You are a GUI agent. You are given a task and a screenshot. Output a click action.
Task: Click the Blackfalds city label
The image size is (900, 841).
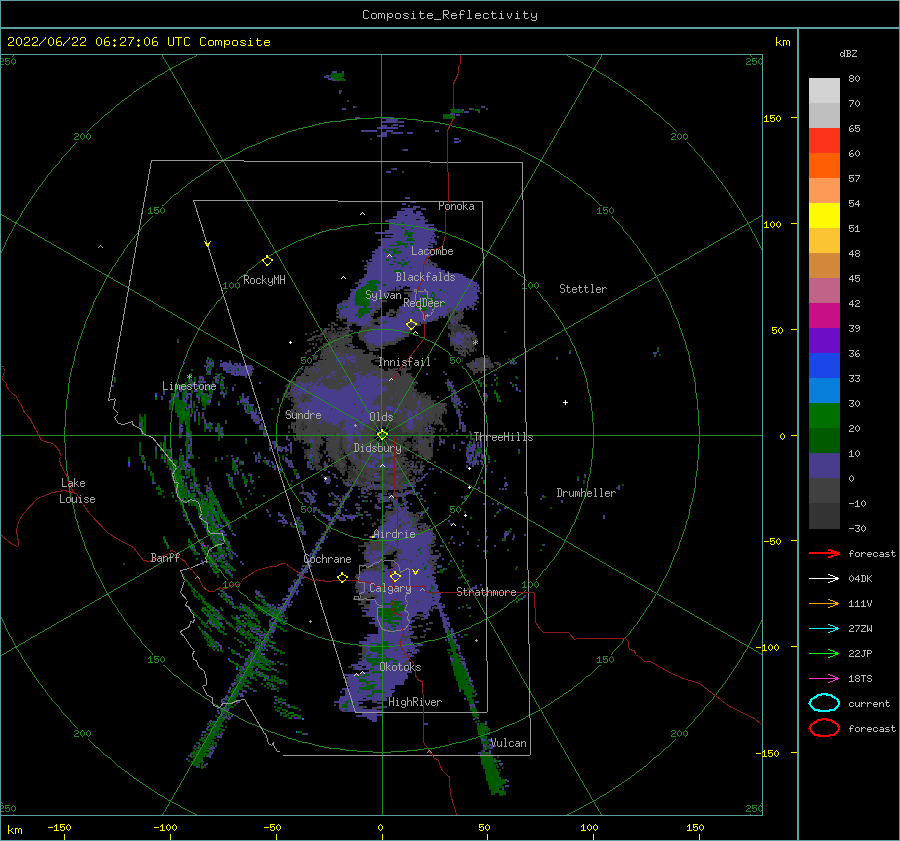pos(425,277)
